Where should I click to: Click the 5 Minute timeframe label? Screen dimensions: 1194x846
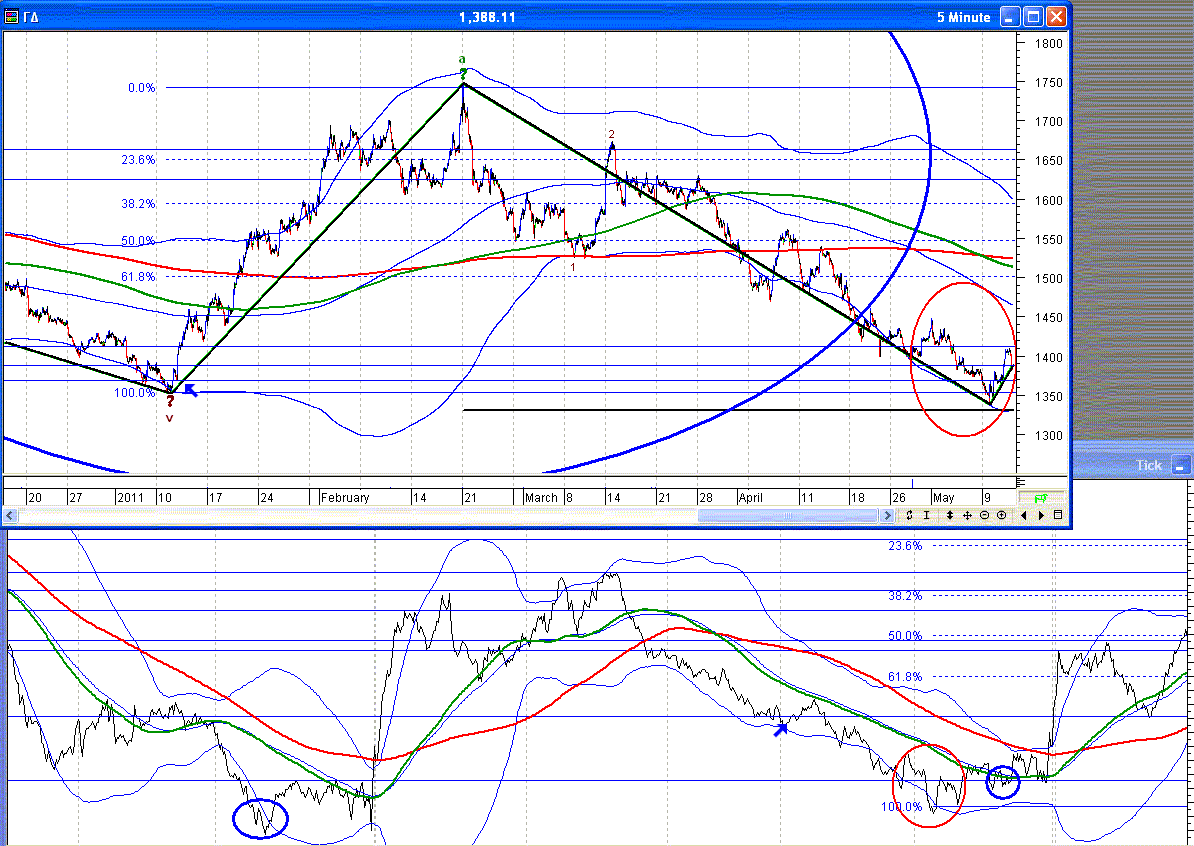coord(963,17)
